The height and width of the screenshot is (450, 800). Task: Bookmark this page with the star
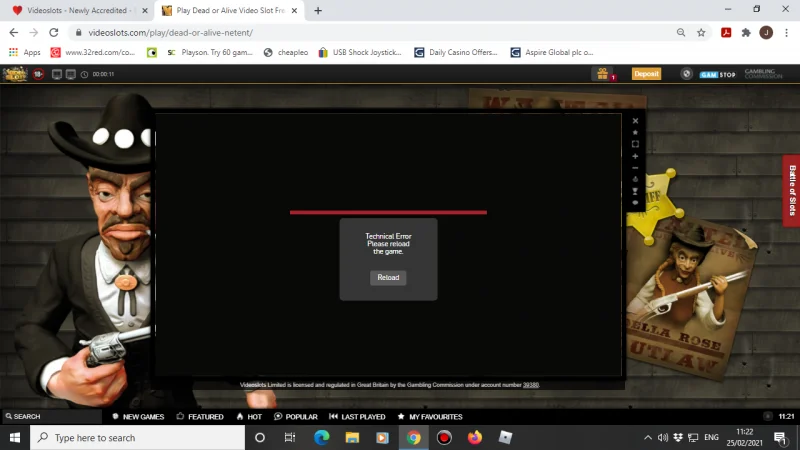pyautogui.click(x=701, y=33)
